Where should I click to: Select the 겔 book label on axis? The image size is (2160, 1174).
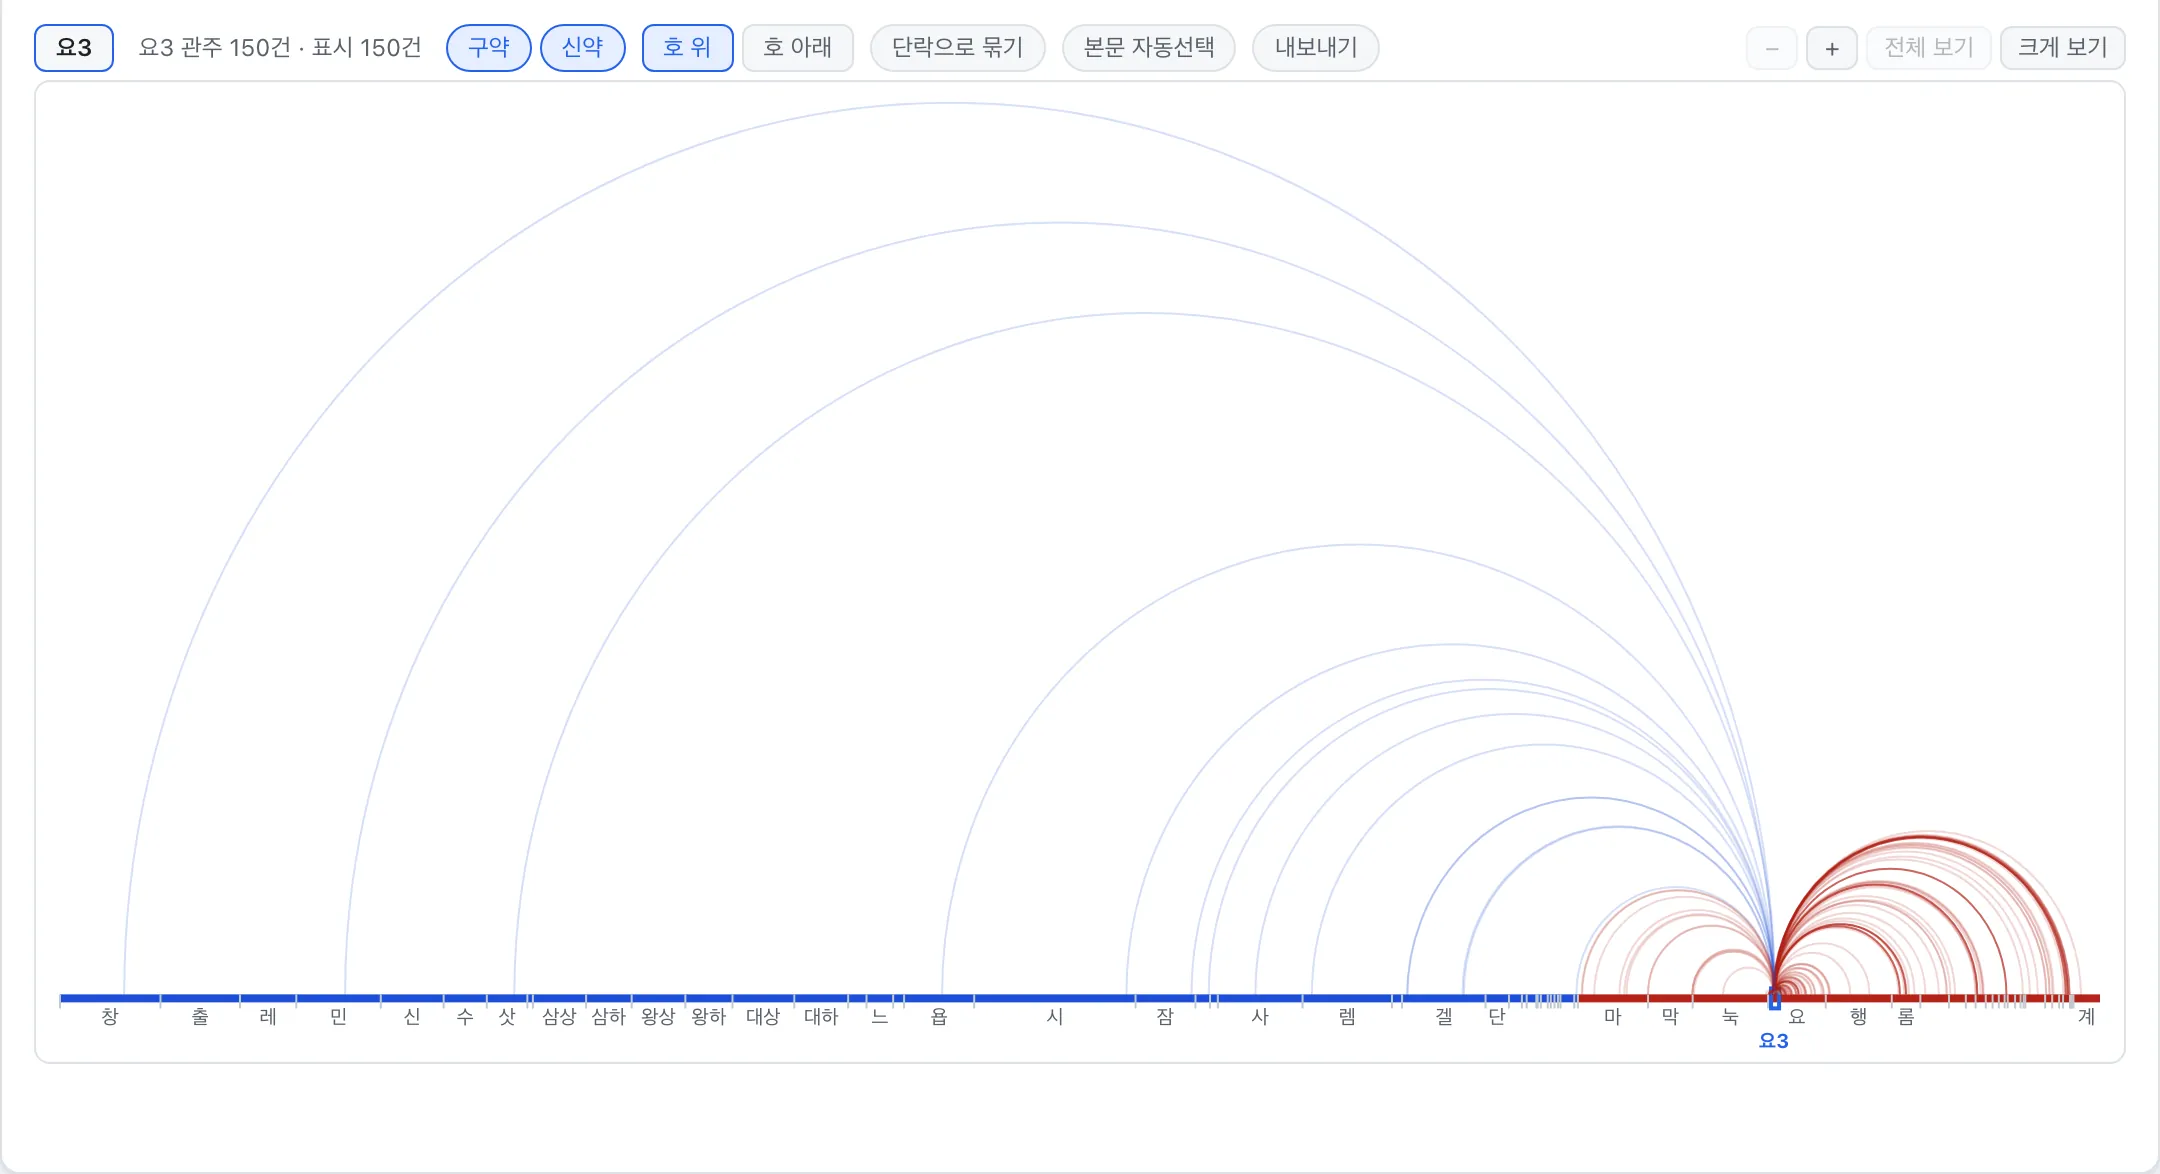pos(1444,1017)
